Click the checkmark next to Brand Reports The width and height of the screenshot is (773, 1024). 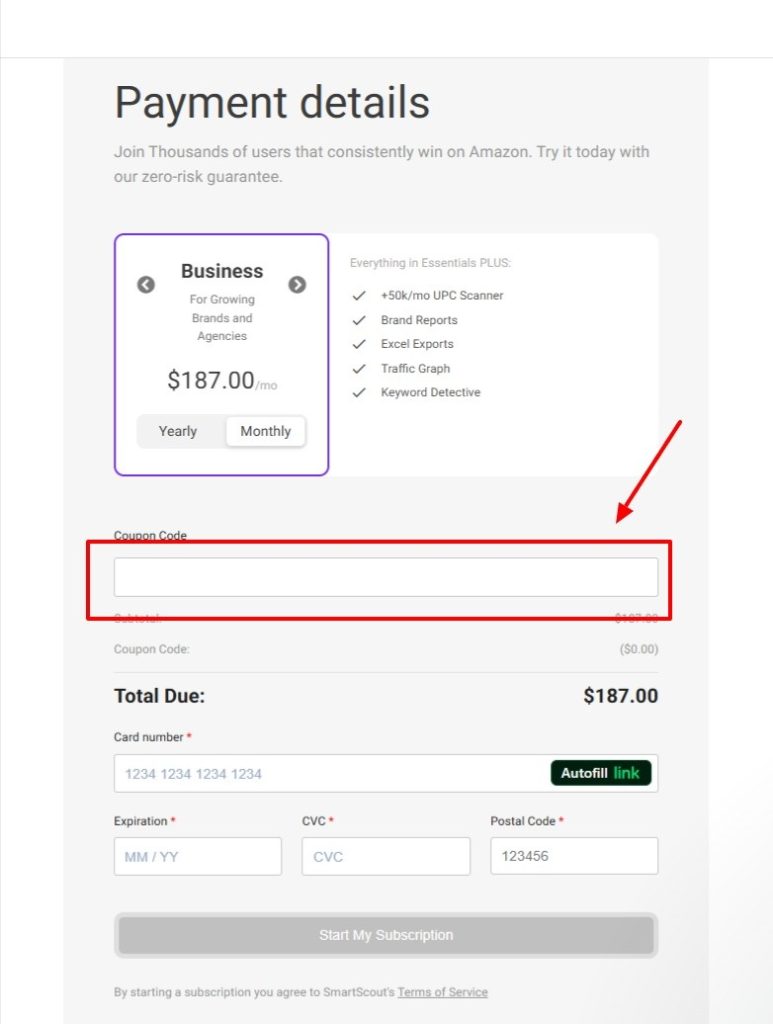coord(360,320)
